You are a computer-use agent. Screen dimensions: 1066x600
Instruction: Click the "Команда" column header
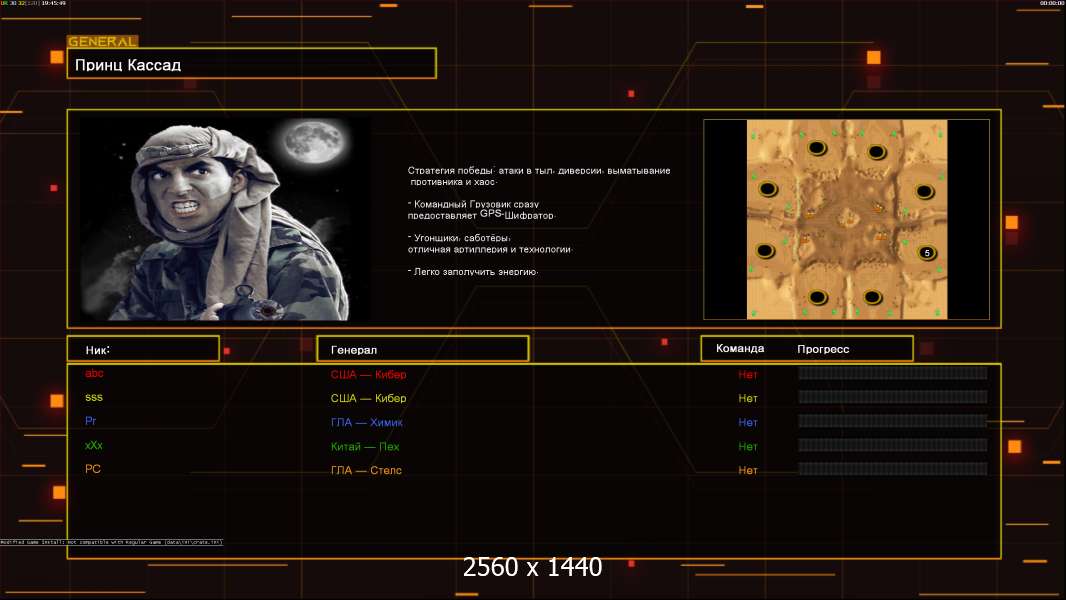(x=740, y=349)
